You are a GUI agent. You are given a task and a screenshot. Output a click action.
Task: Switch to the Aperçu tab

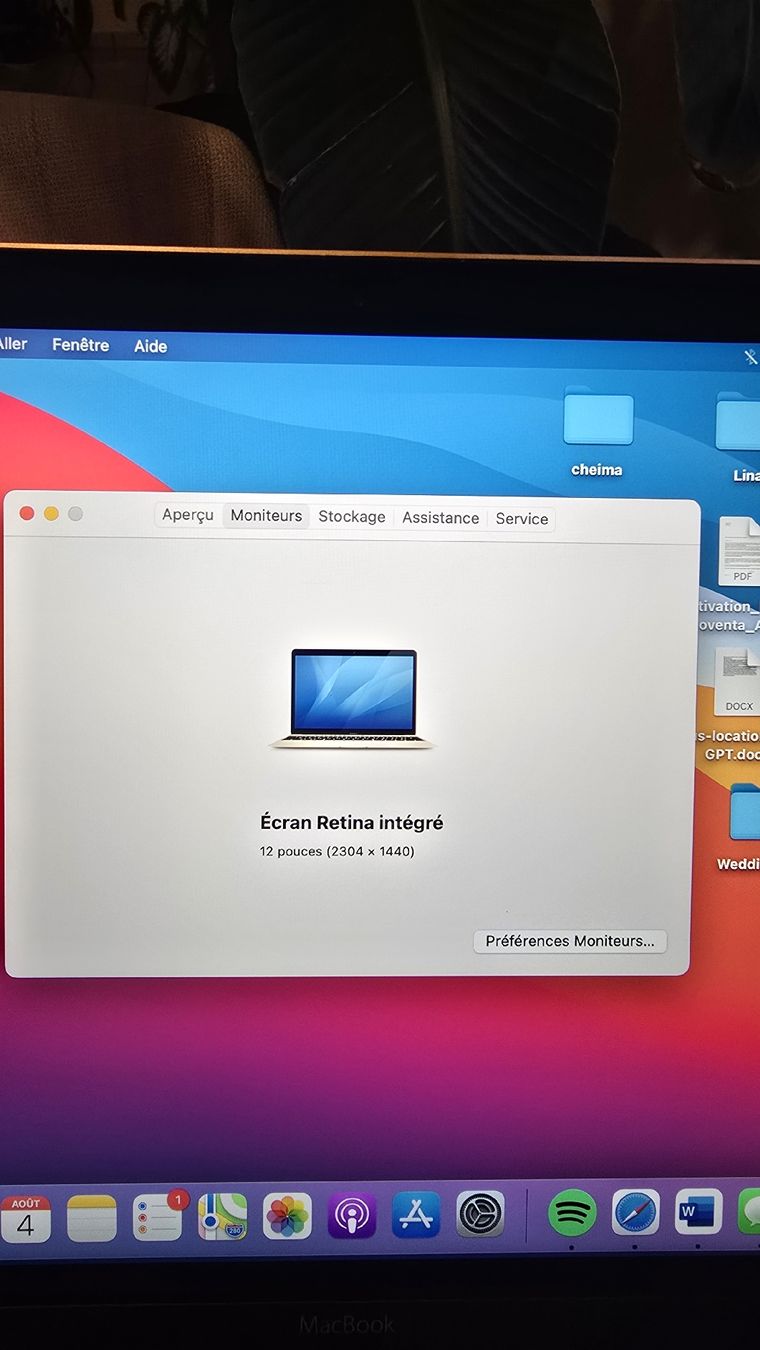click(188, 515)
